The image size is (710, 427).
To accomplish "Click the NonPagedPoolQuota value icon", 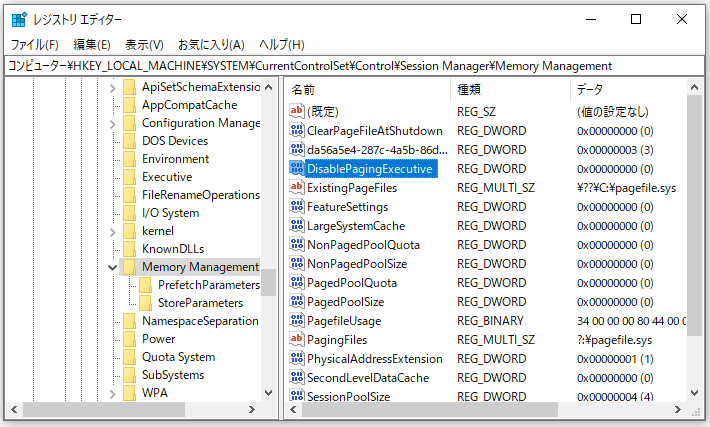I will [297, 245].
